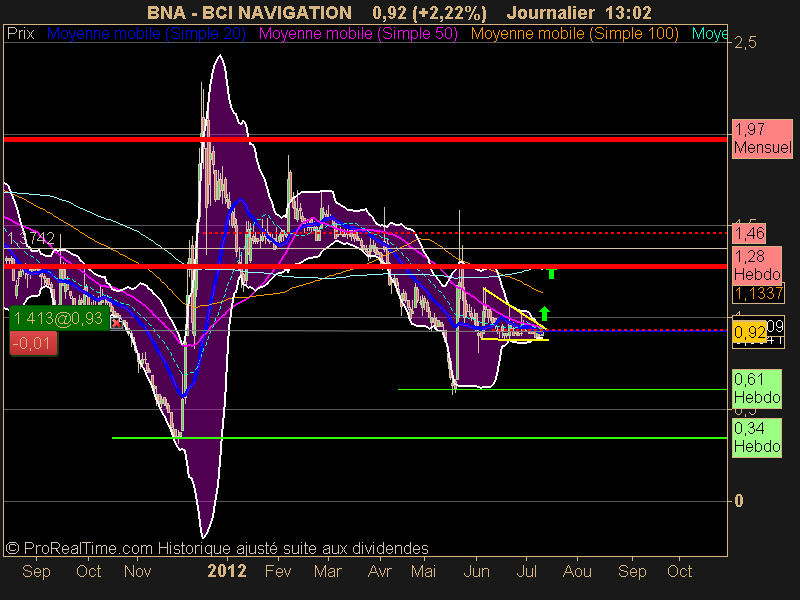The image size is (800, 600).
Task: Open Moyenne mobile (Simple 100) indicator settings
Action: 574,34
